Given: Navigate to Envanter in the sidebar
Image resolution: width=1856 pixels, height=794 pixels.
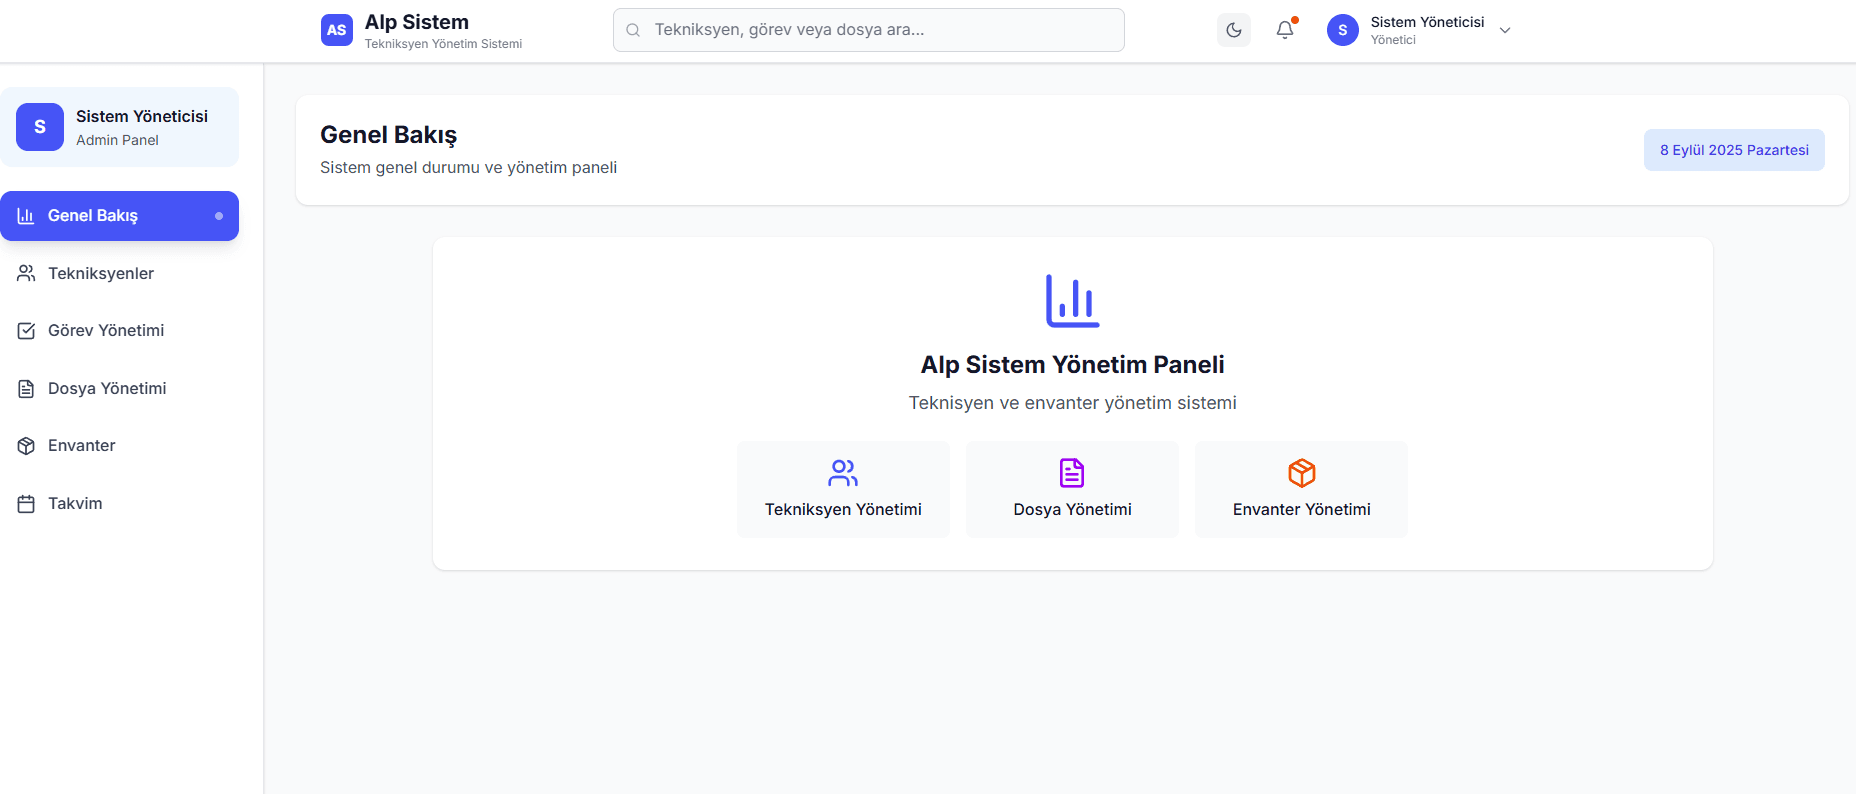Looking at the screenshot, I should click(81, 445).
